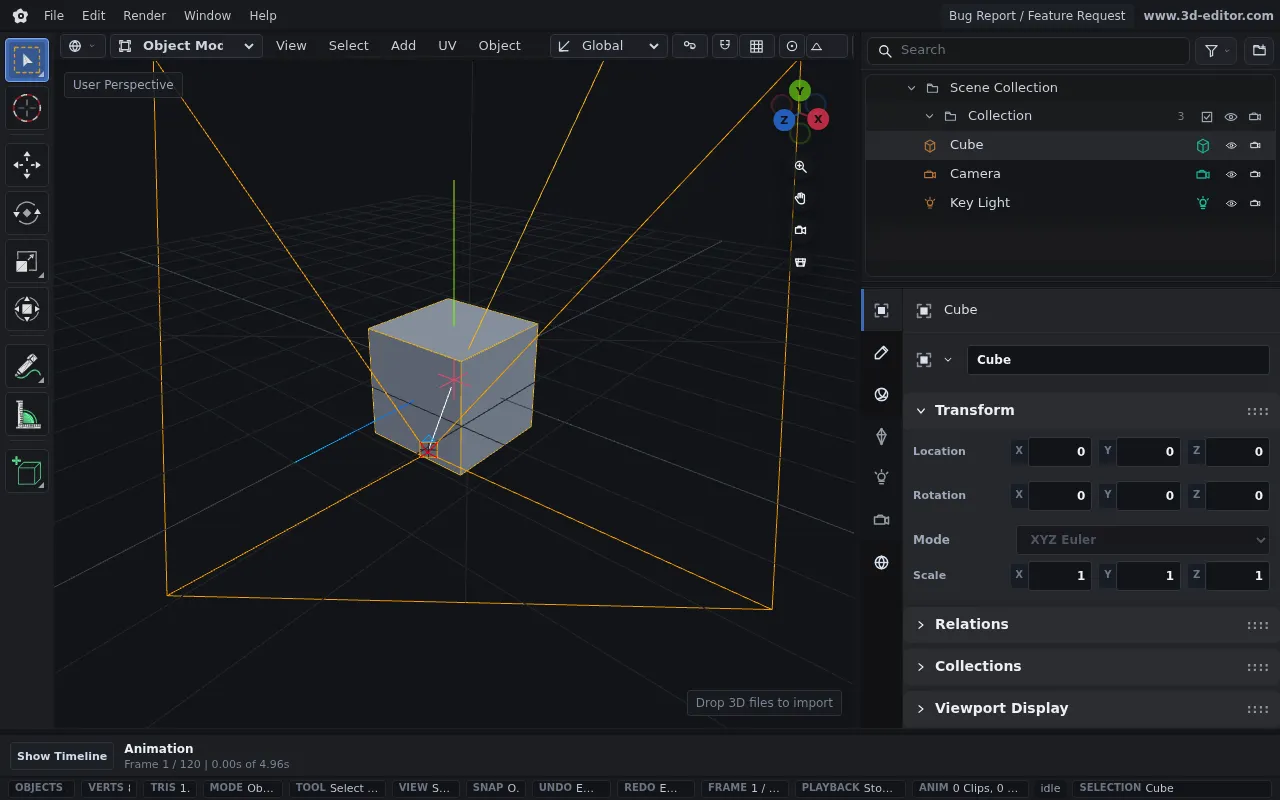The height and width of the screenshot is (800, 1280).
Task: Open the Object Mode dropdown
Action: point(186,46)
